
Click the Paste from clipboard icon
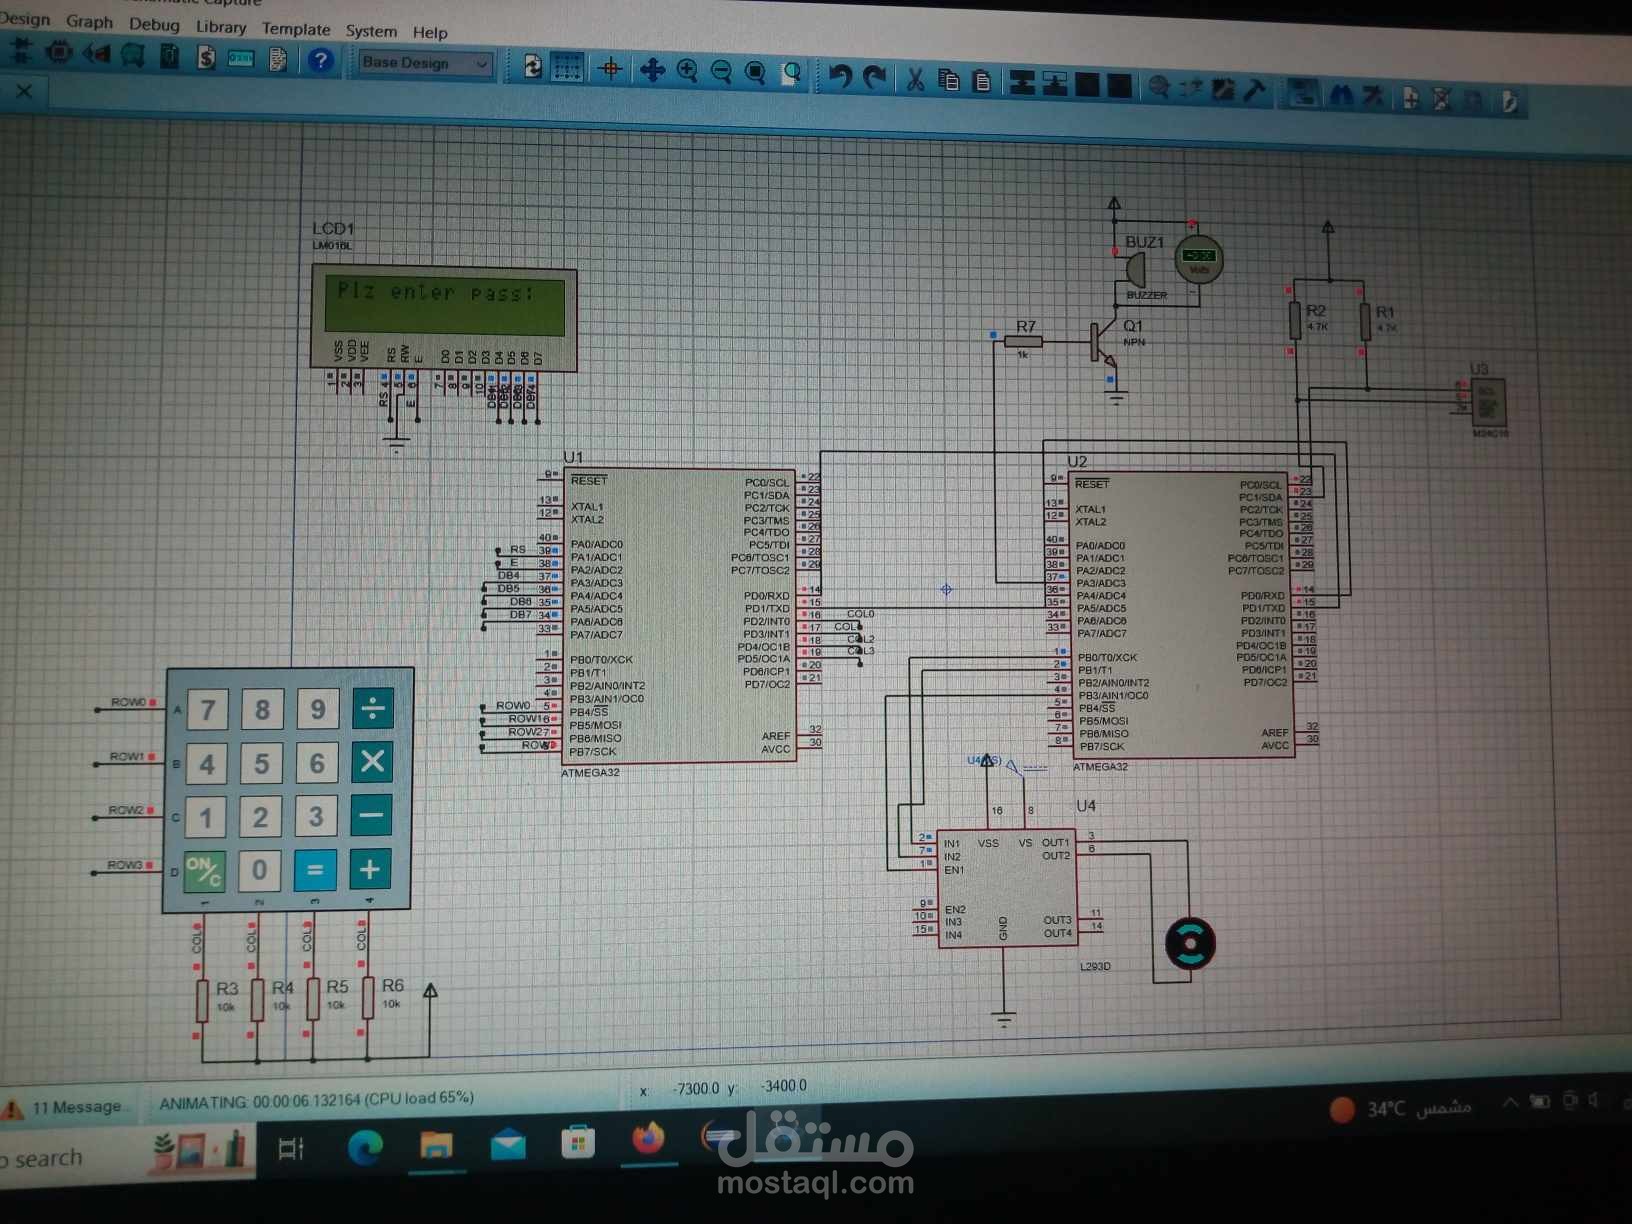pos(982,82)
